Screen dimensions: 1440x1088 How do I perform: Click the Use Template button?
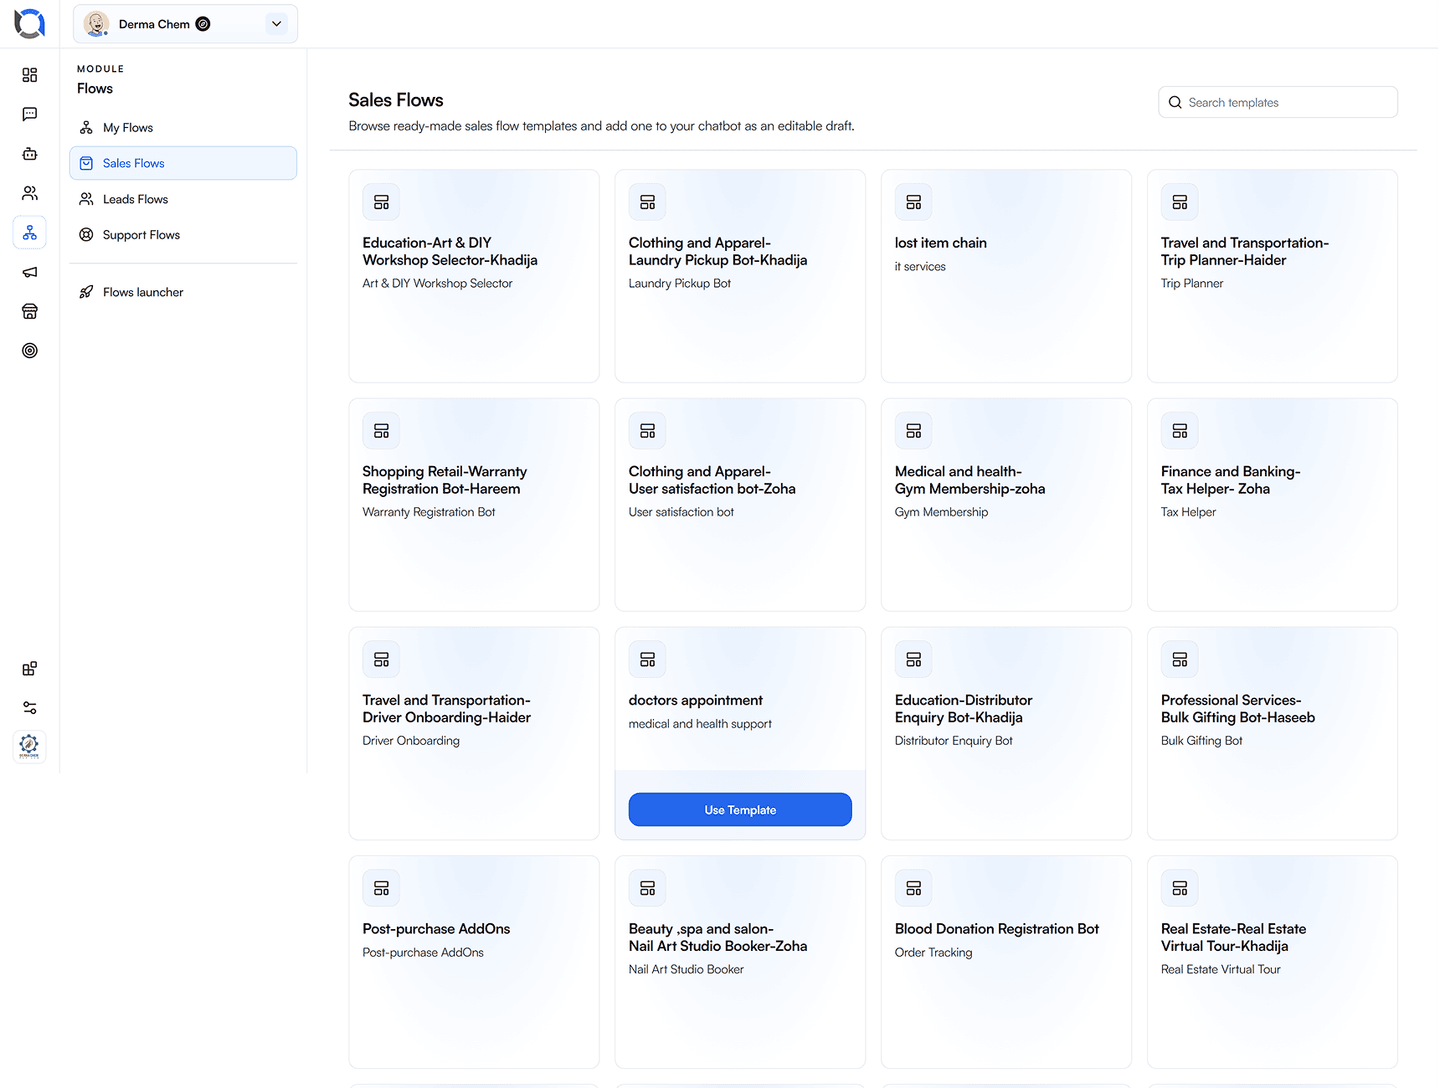(x=740, y=810)
